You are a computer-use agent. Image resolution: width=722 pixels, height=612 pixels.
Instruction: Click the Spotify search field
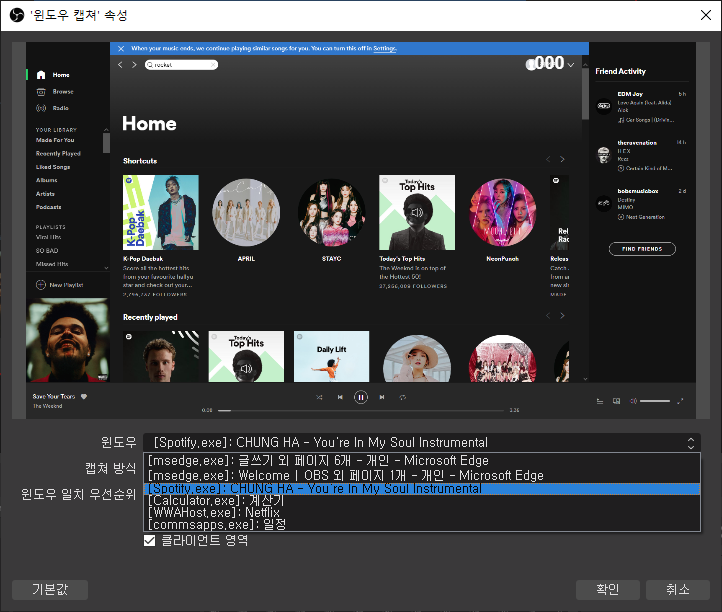click(x=181, y=65)
